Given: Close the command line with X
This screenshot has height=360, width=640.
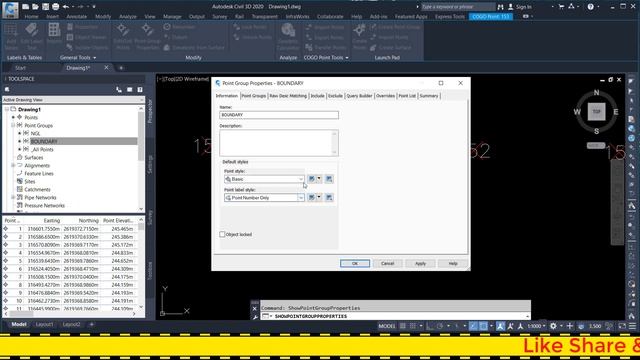Looking at the screenshot, I should 254,309.
